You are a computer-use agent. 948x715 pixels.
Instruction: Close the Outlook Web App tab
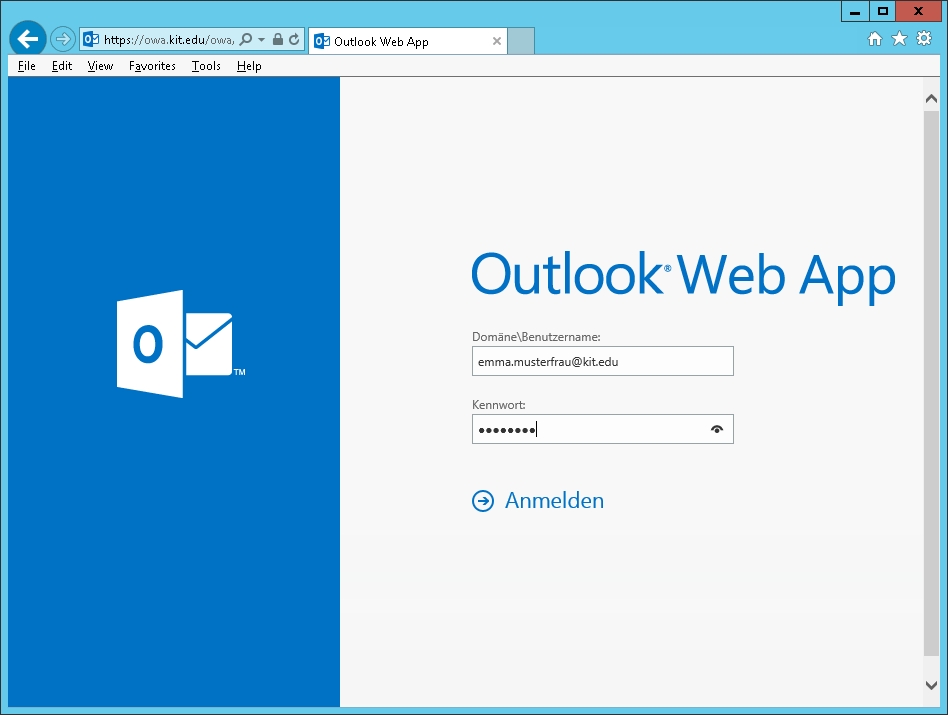[497, 41]
